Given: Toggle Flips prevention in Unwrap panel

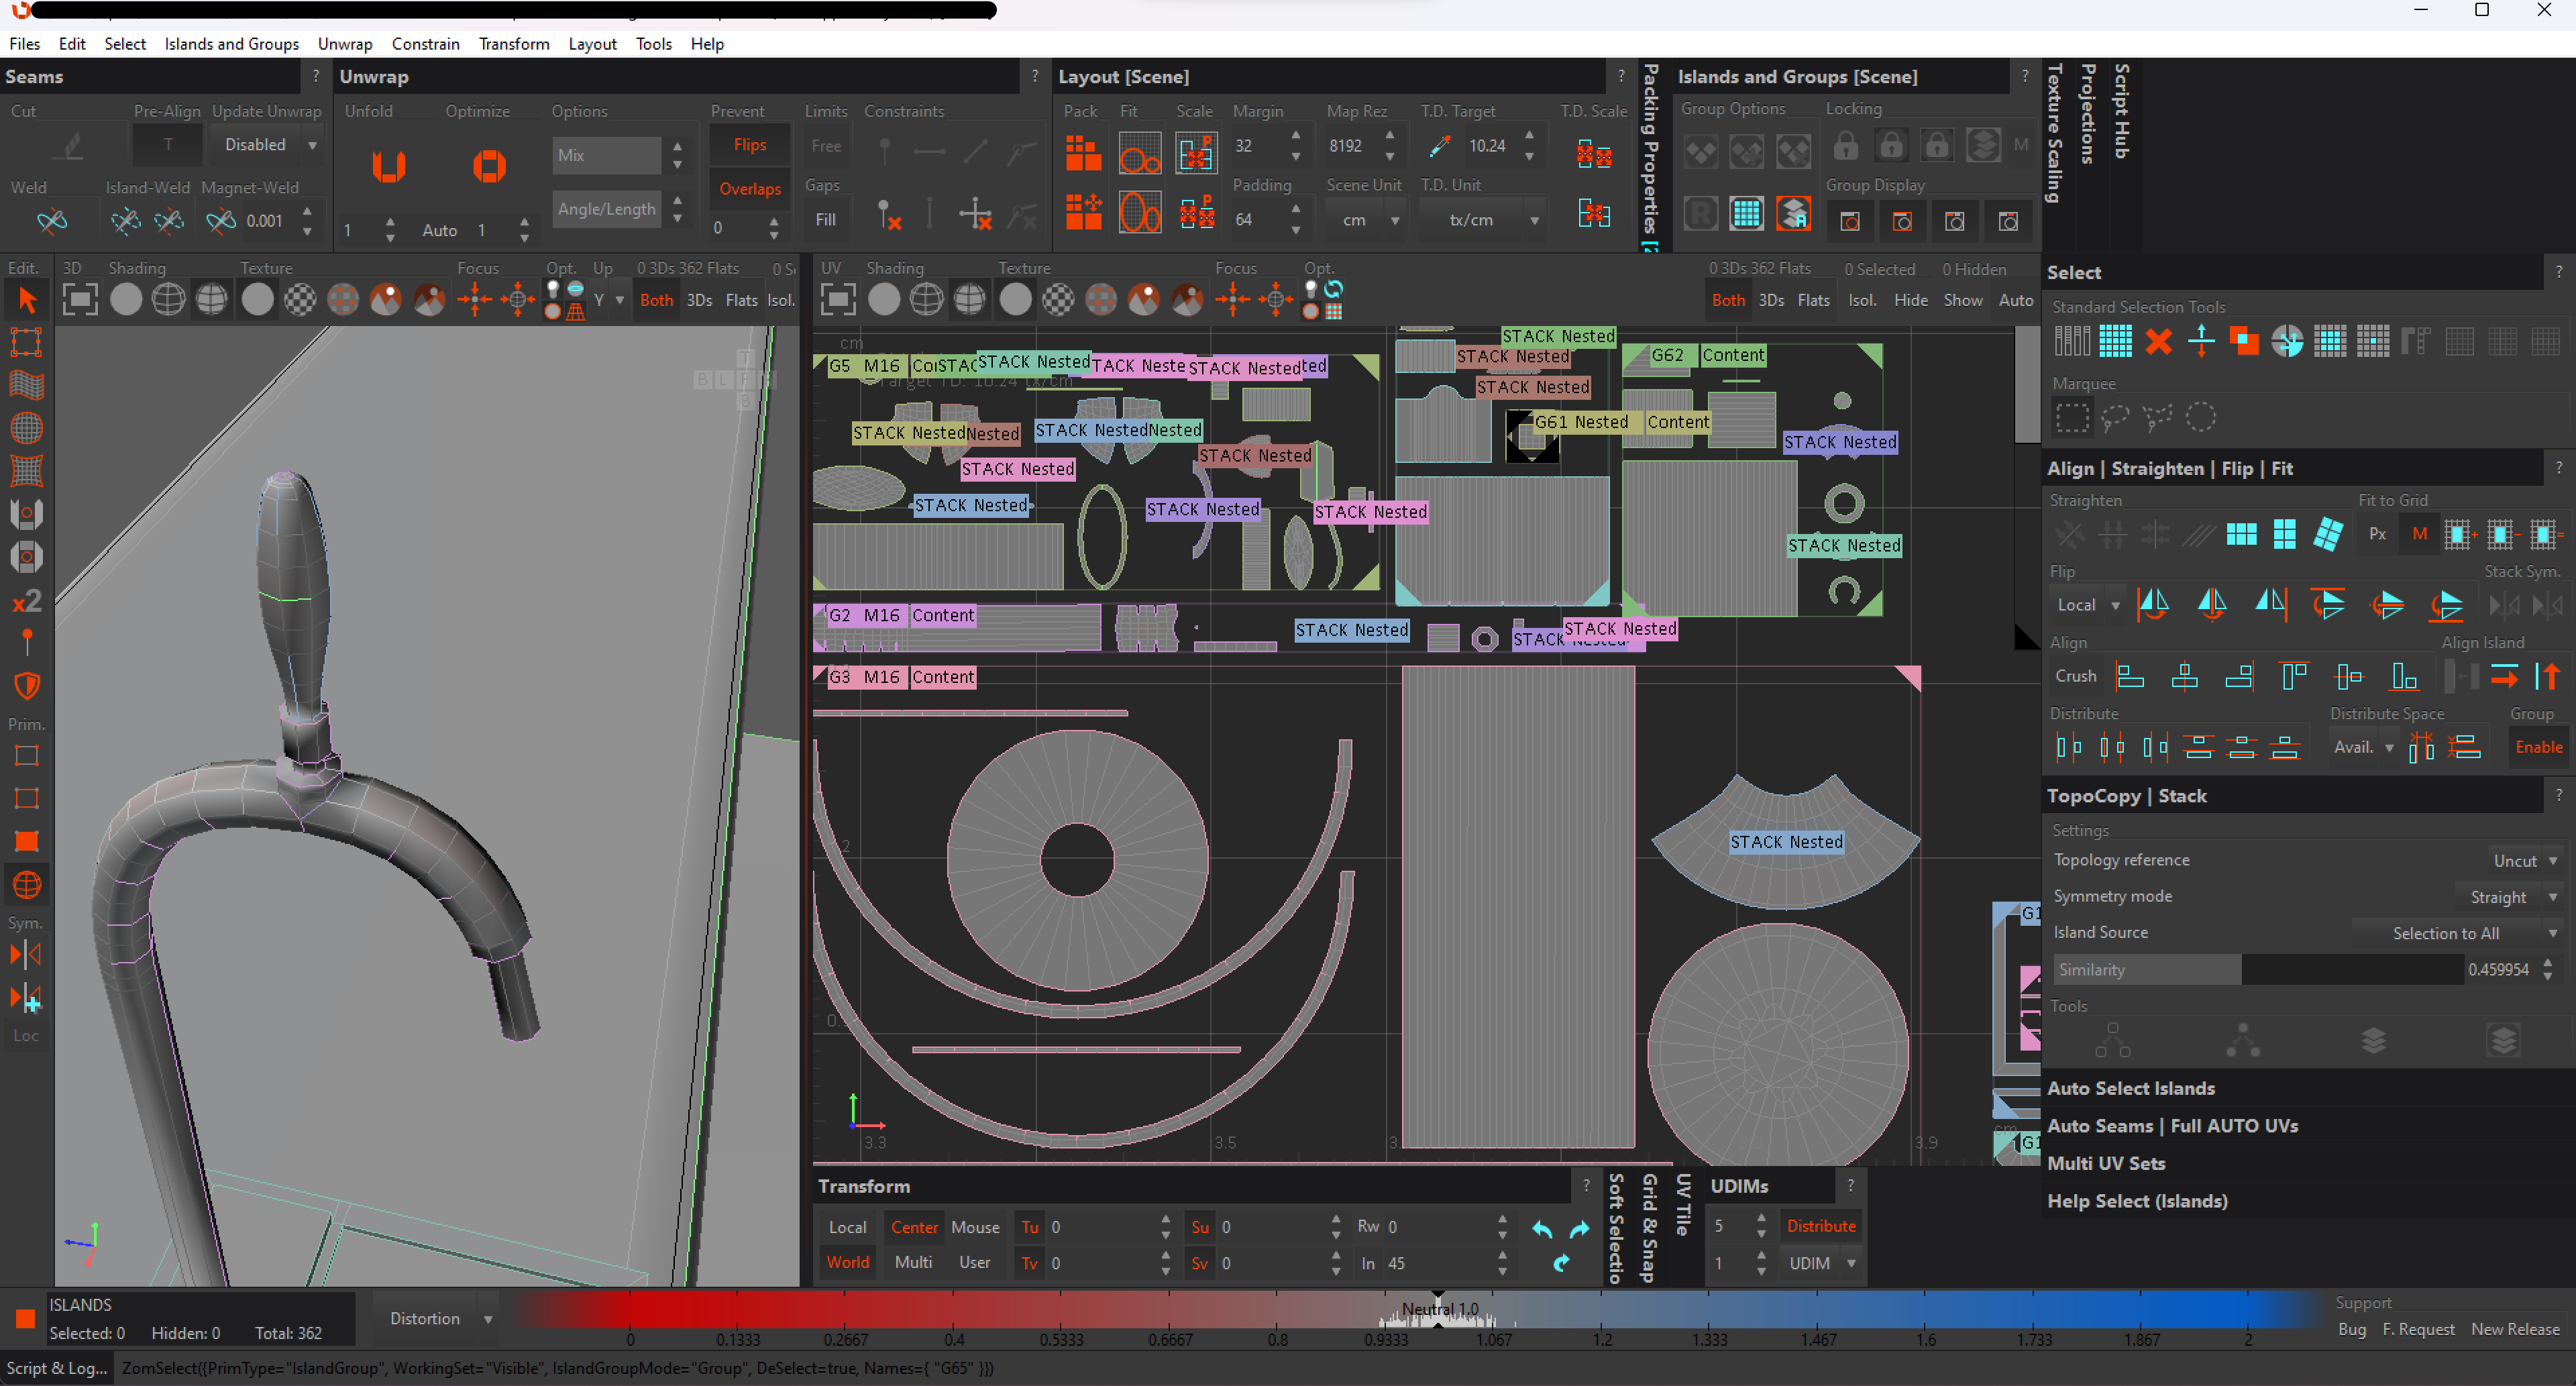Looking at the screenshot, I should 749,145.
